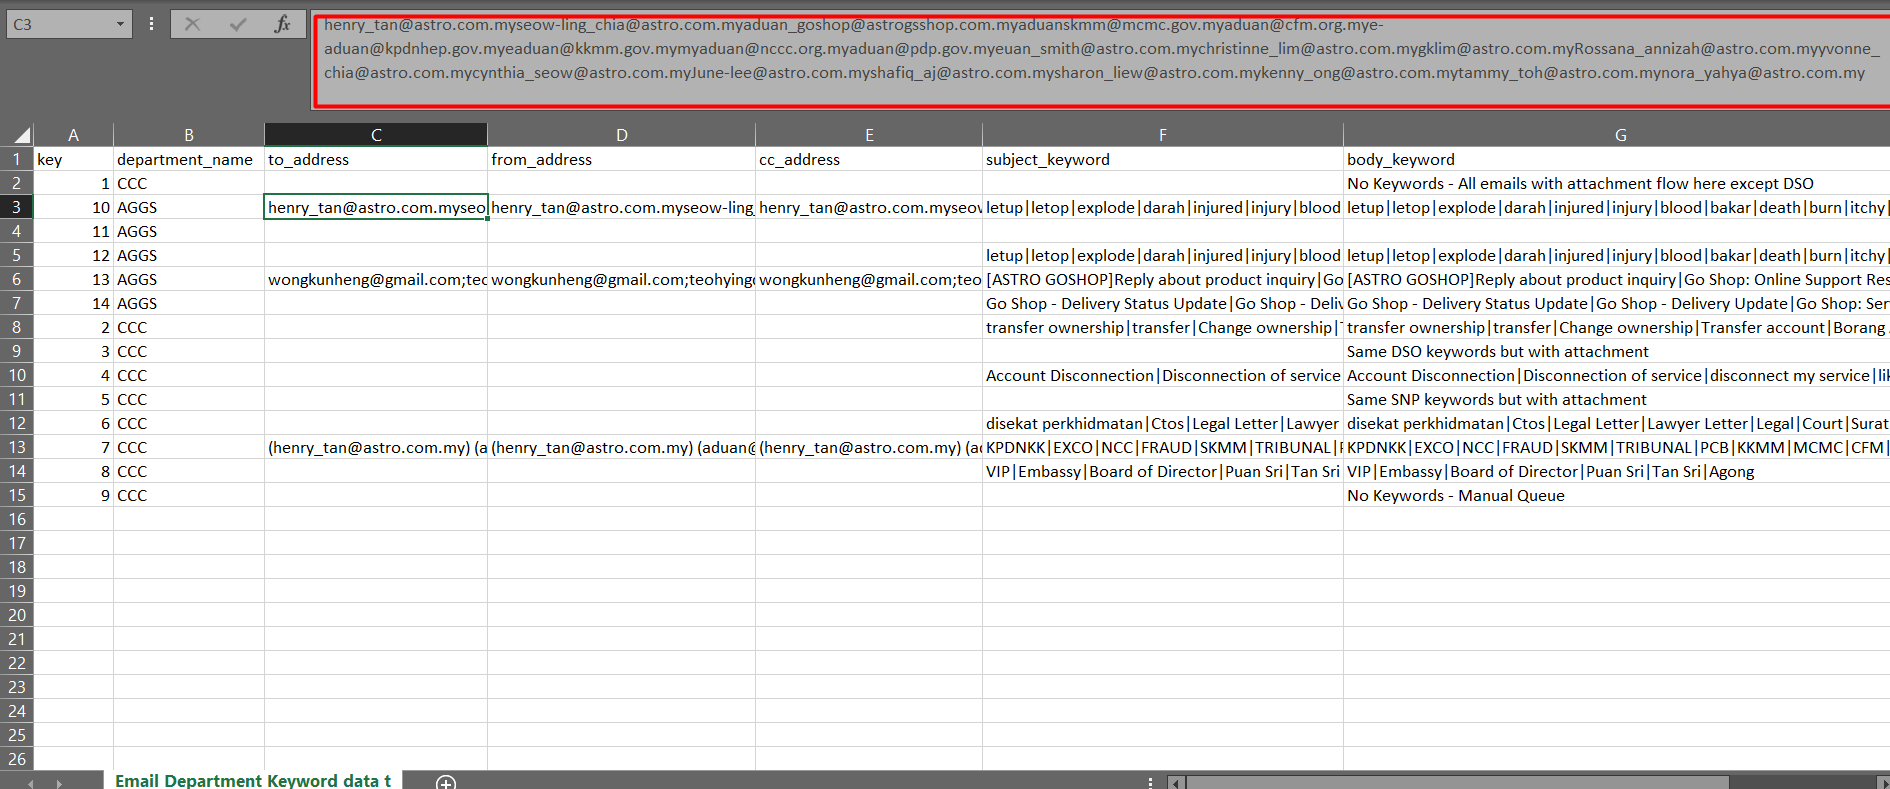
Task: Select column D header
Action: (621, 135)
